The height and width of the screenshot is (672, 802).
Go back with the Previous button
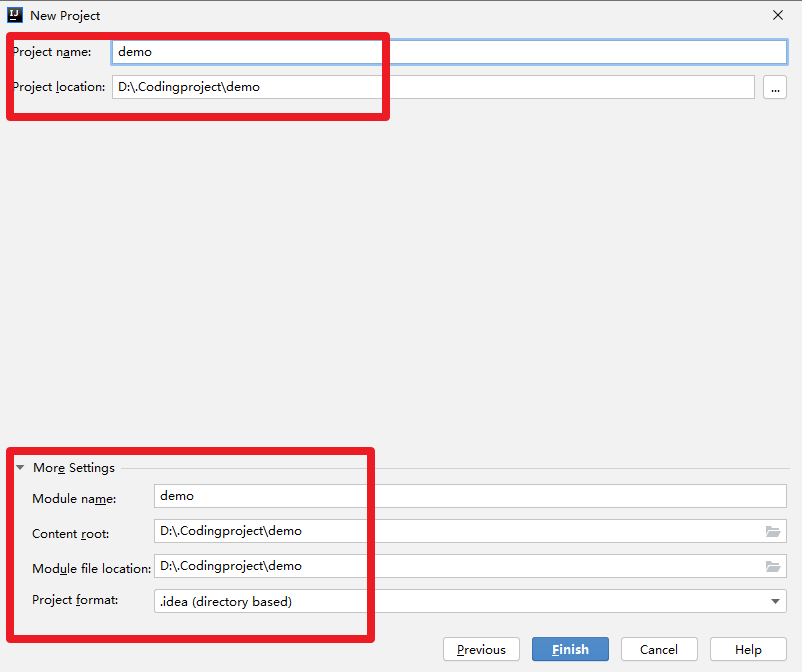pyautogui.click(x=481, y=649)
